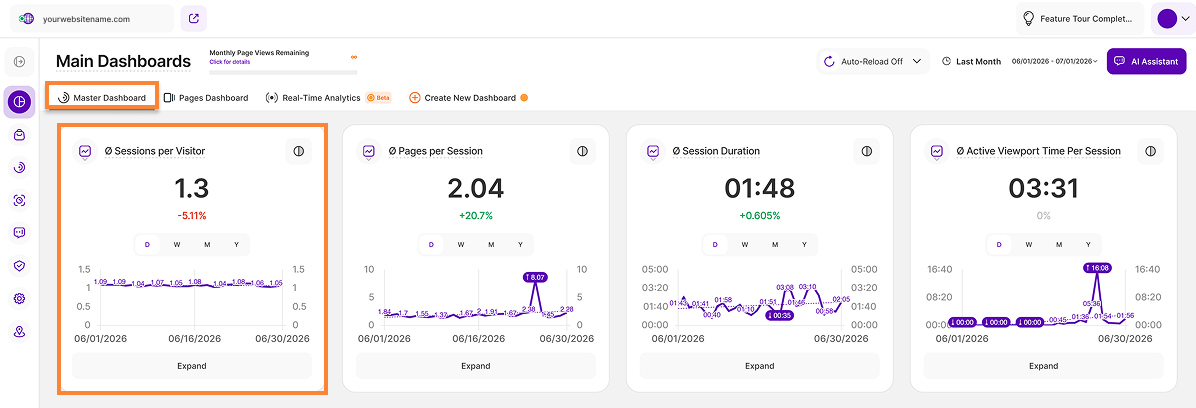Open the Auto-Reload Off dropdown

(873, 61)
